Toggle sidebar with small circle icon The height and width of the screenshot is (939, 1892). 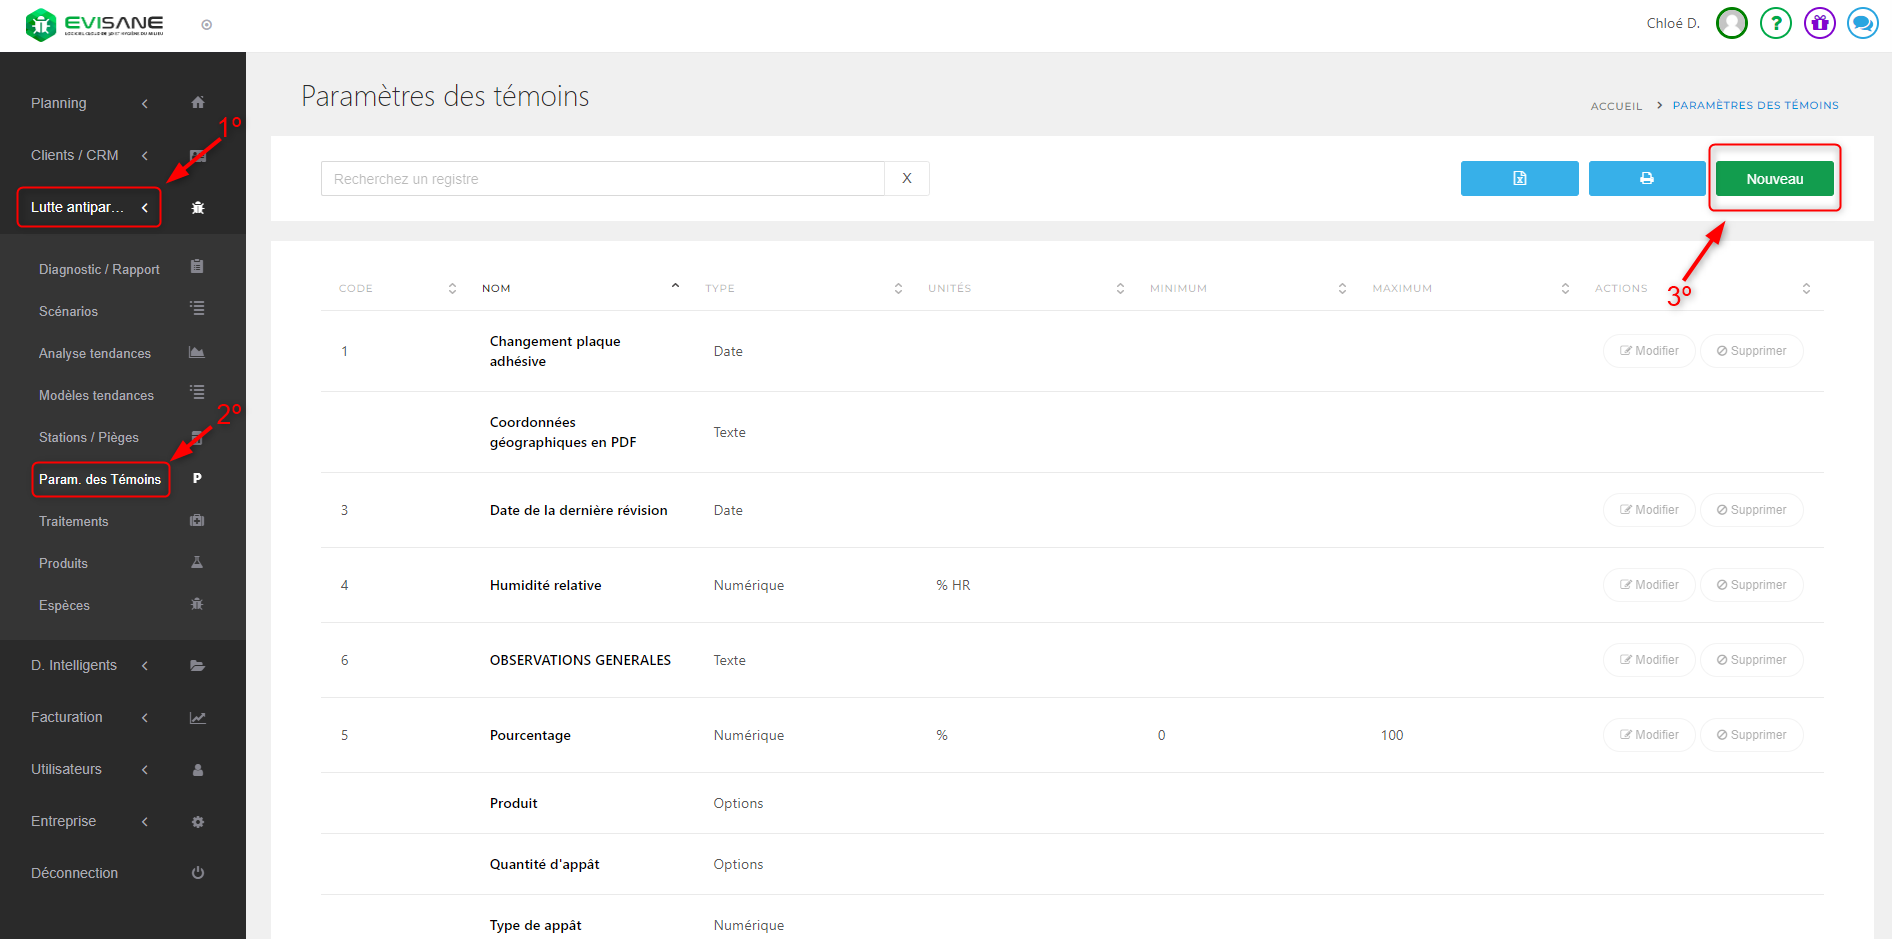[207, 25]
